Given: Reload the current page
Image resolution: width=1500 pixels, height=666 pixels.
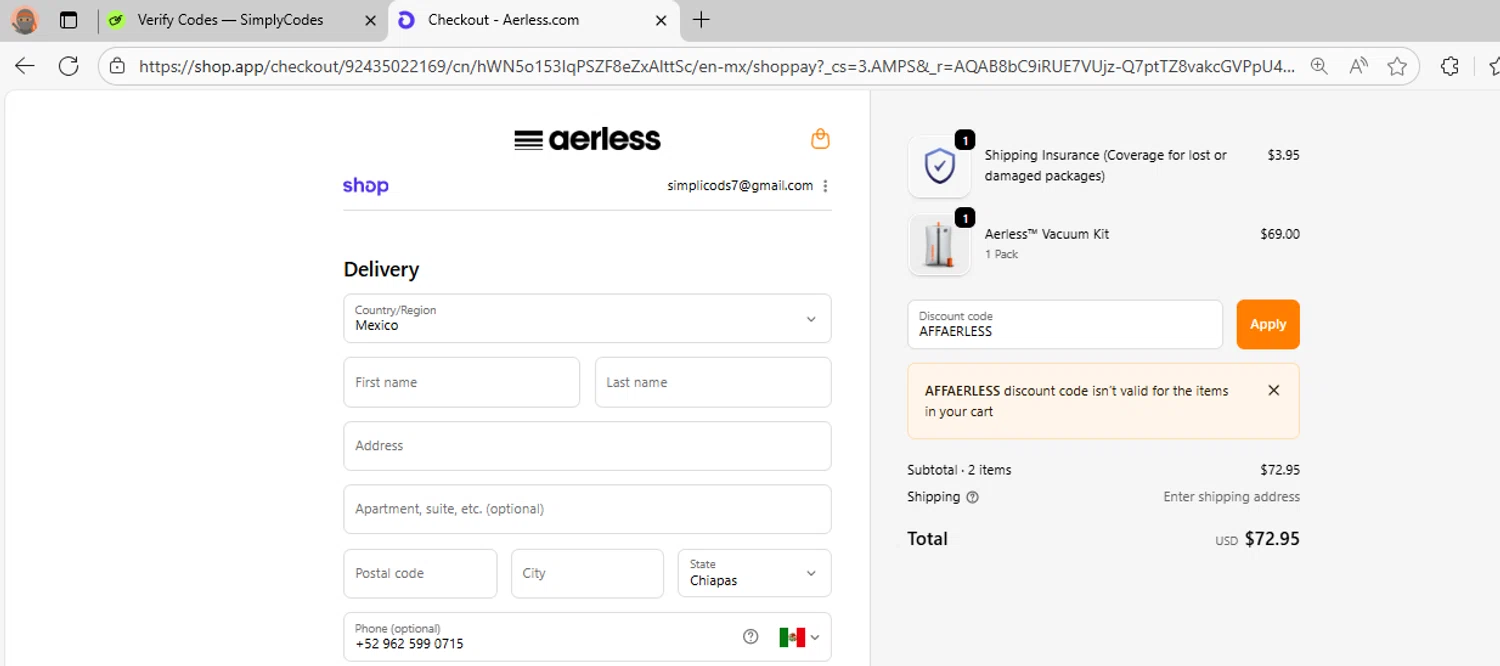Looking at the screenshot, I should [68, 66].
